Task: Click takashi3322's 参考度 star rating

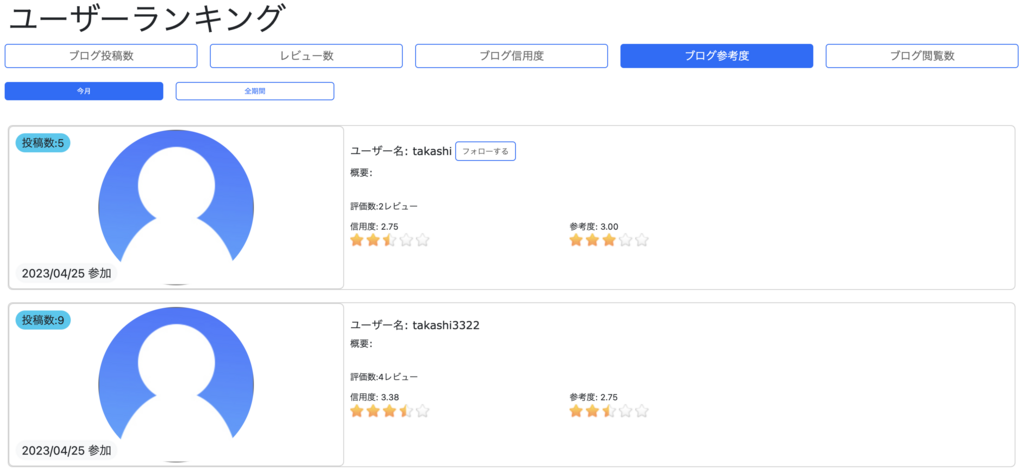Action: 608,411
